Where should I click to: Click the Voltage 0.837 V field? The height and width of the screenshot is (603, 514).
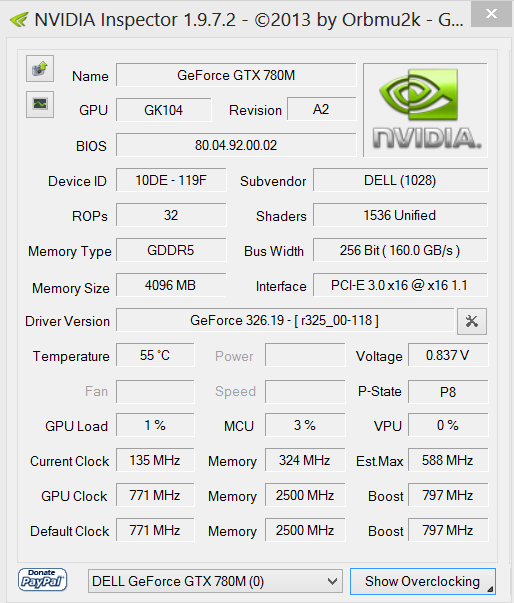(x=448, y=355)
